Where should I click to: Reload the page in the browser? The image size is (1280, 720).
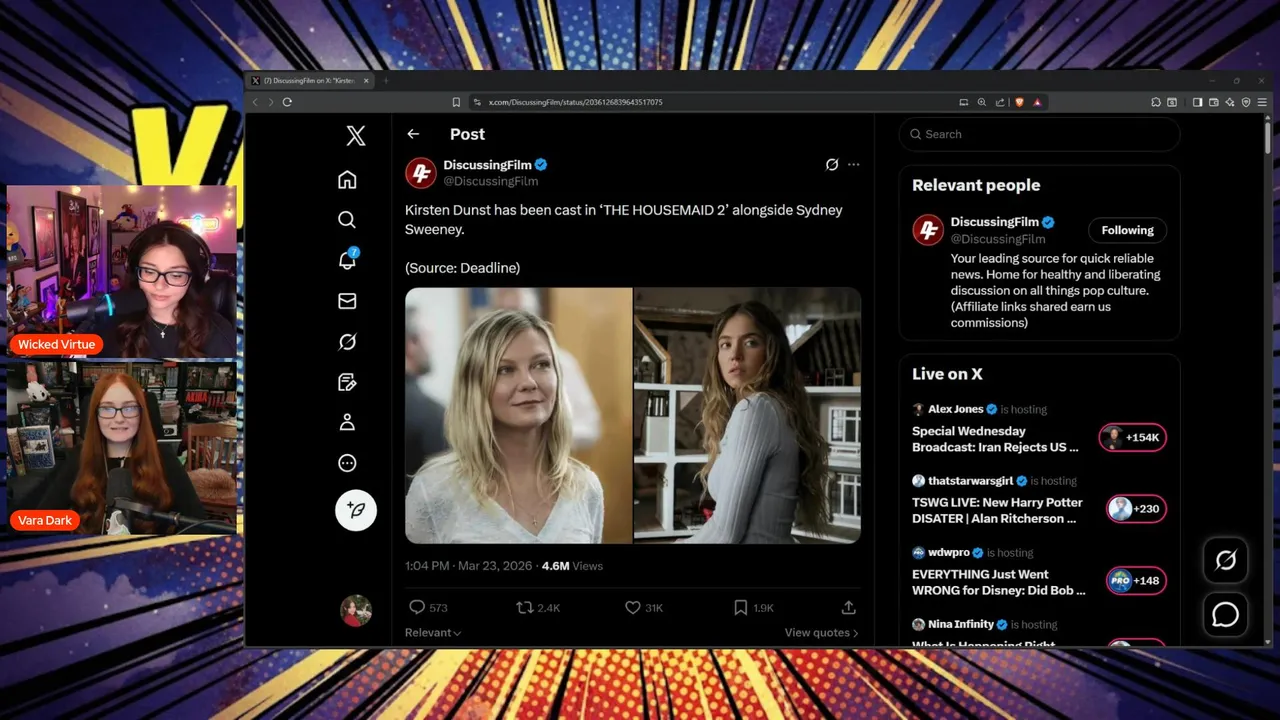(287, 102)
